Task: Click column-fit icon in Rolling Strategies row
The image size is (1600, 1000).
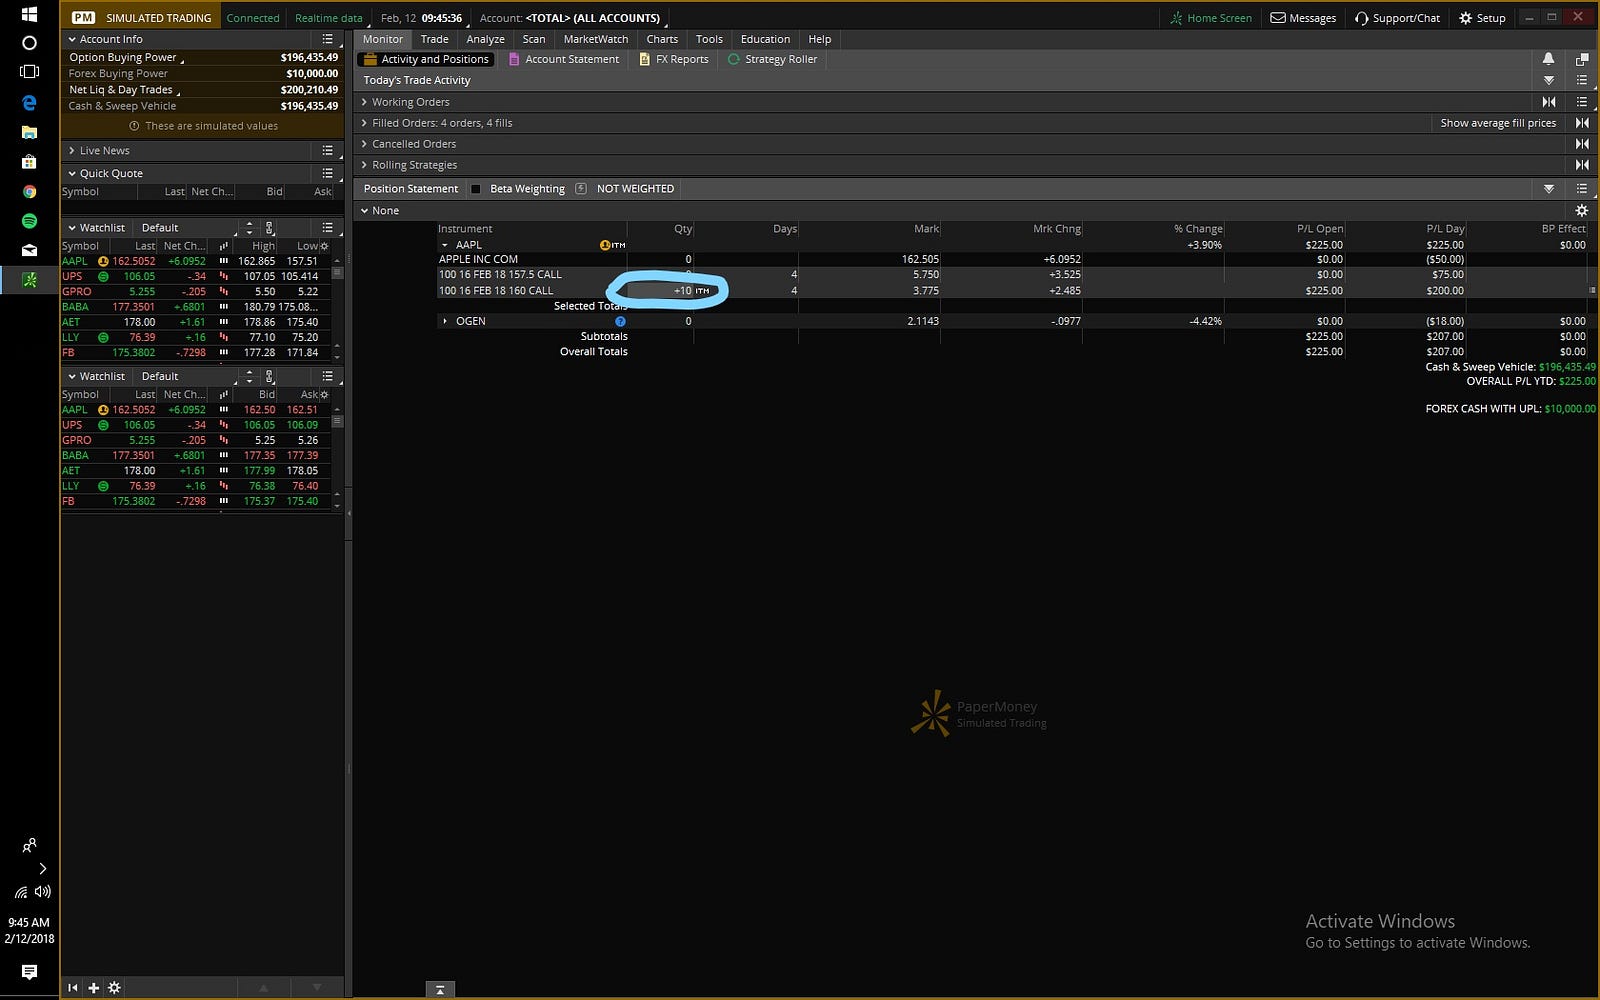Action: point(1582,165)
